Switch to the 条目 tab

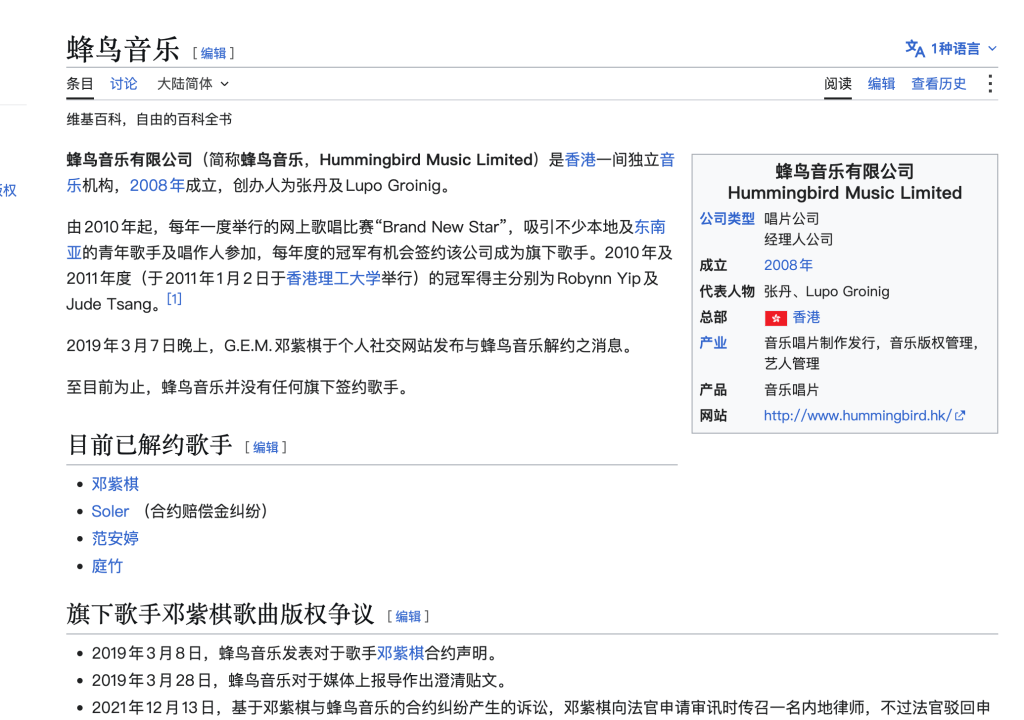[x=80, y=84]
